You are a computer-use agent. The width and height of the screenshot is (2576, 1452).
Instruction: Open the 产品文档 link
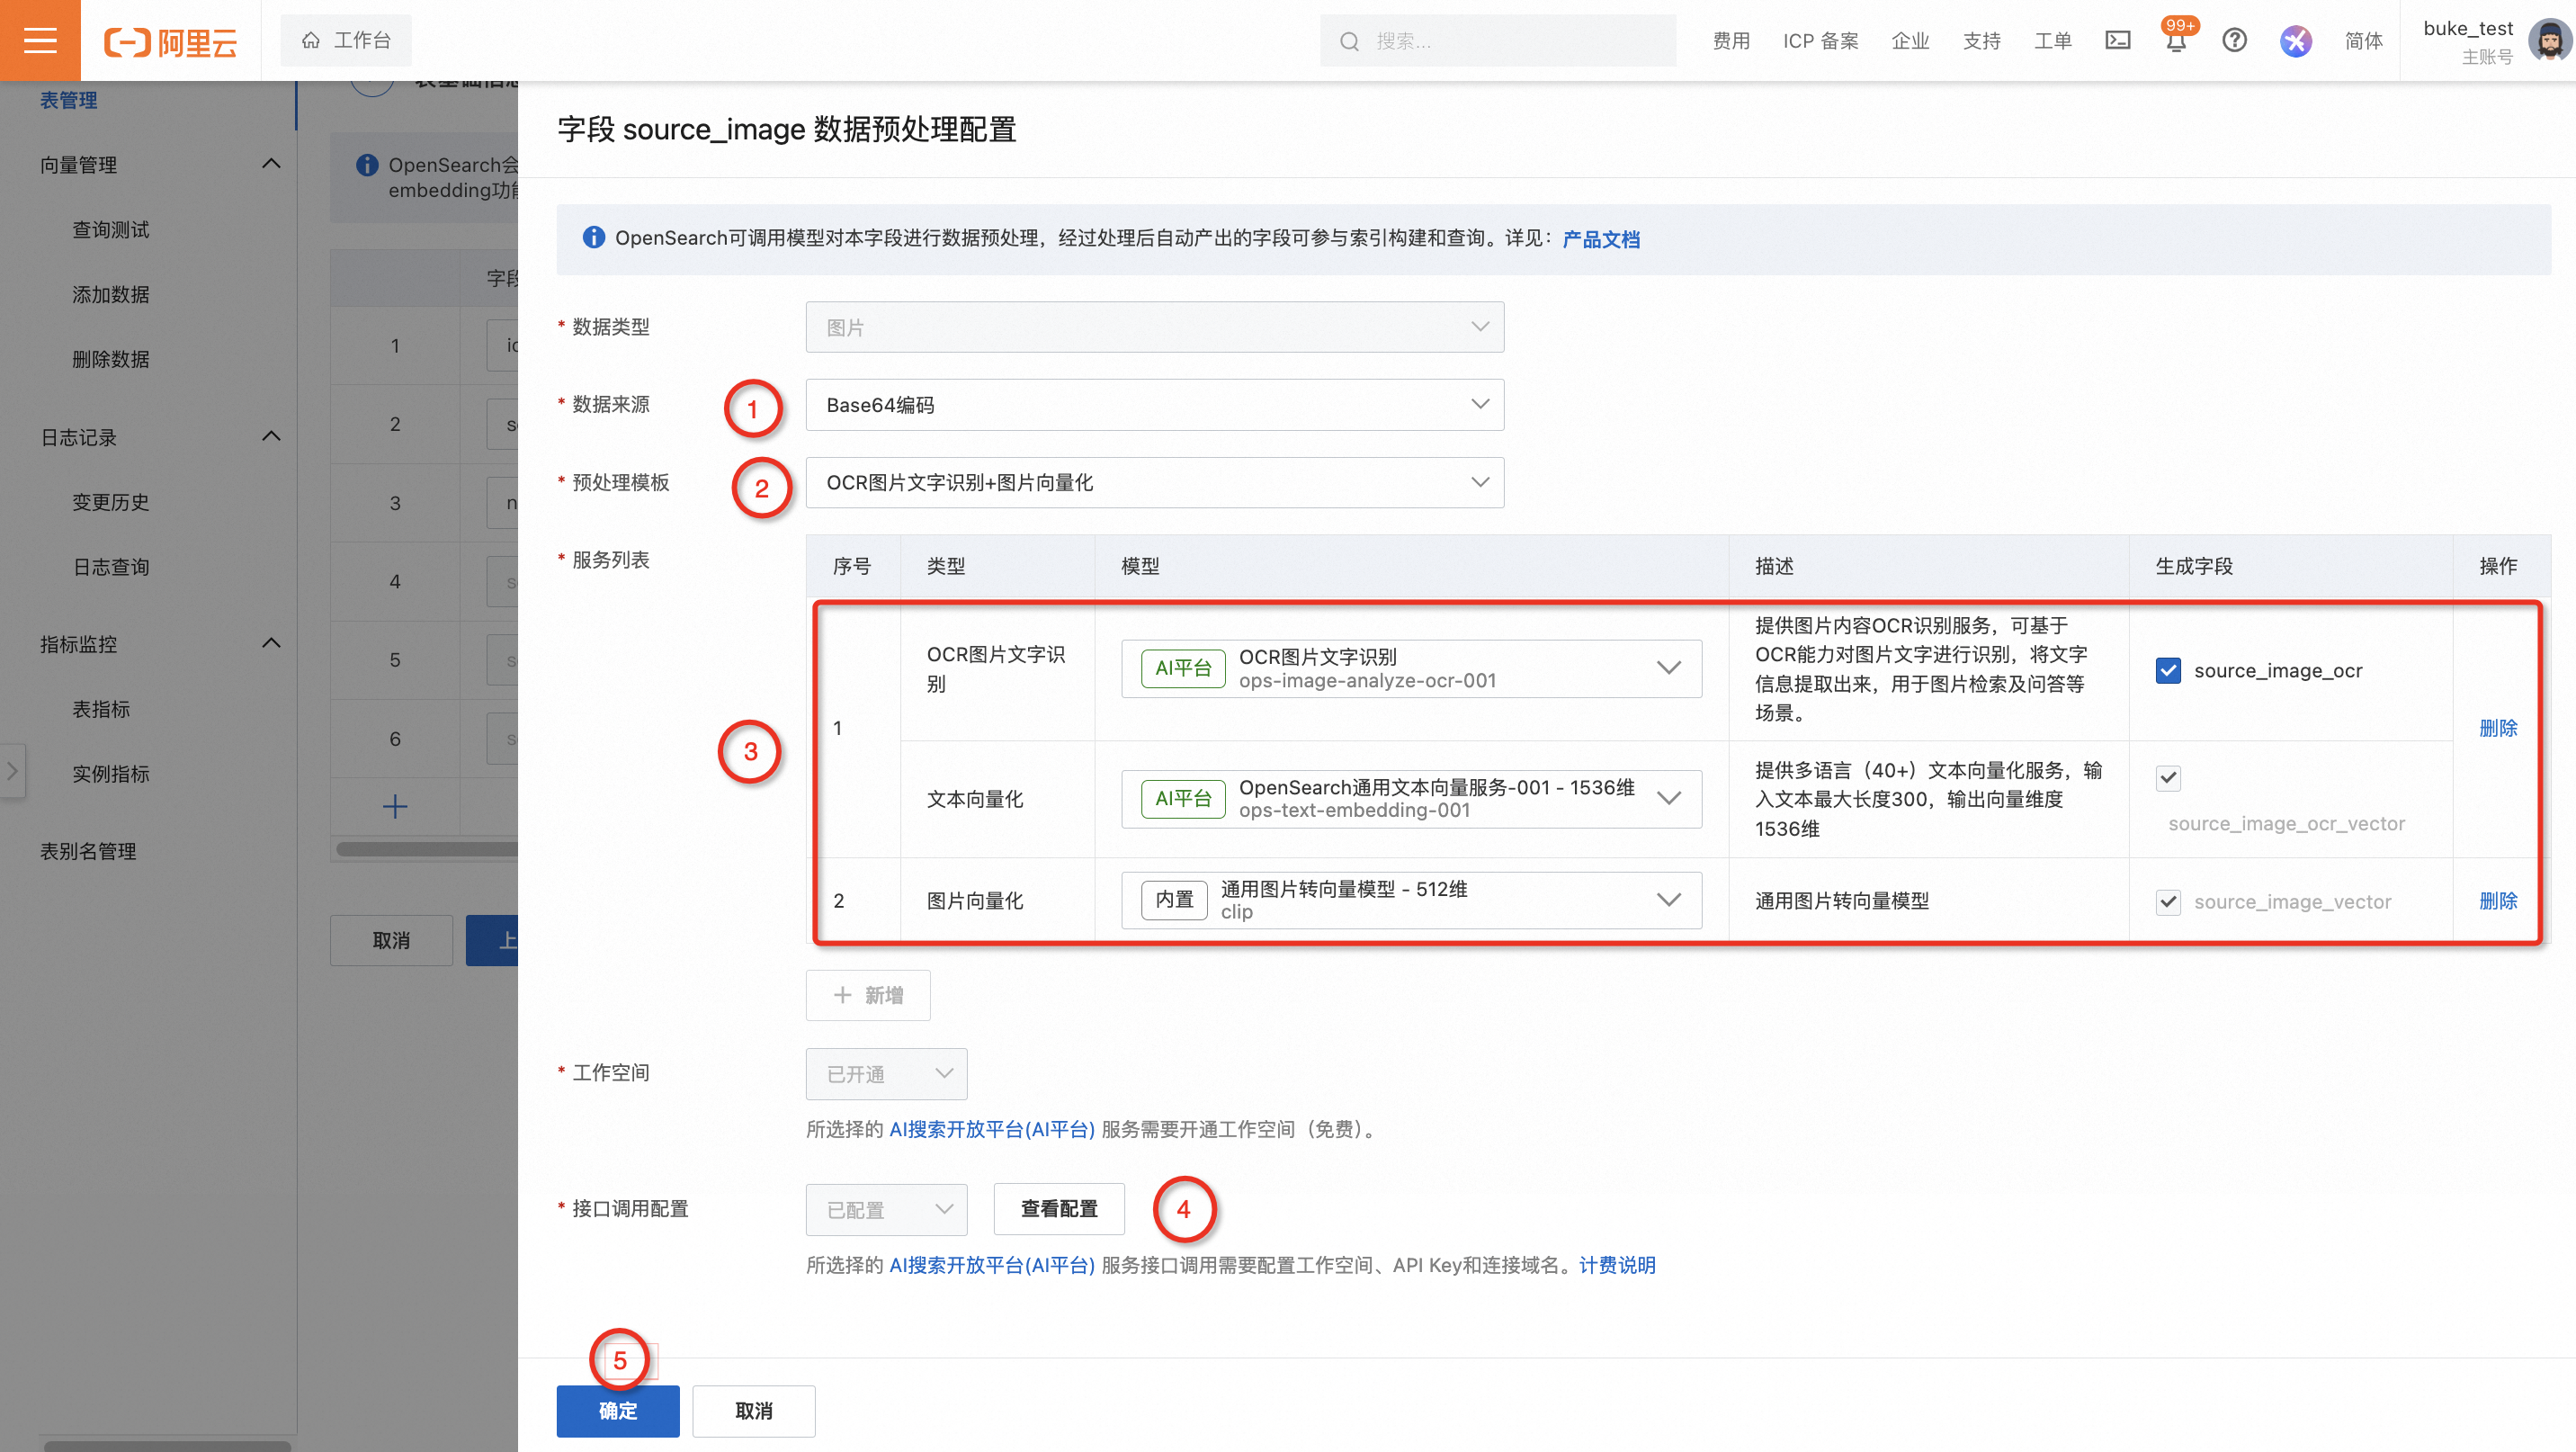click(x=1600, y=238)
